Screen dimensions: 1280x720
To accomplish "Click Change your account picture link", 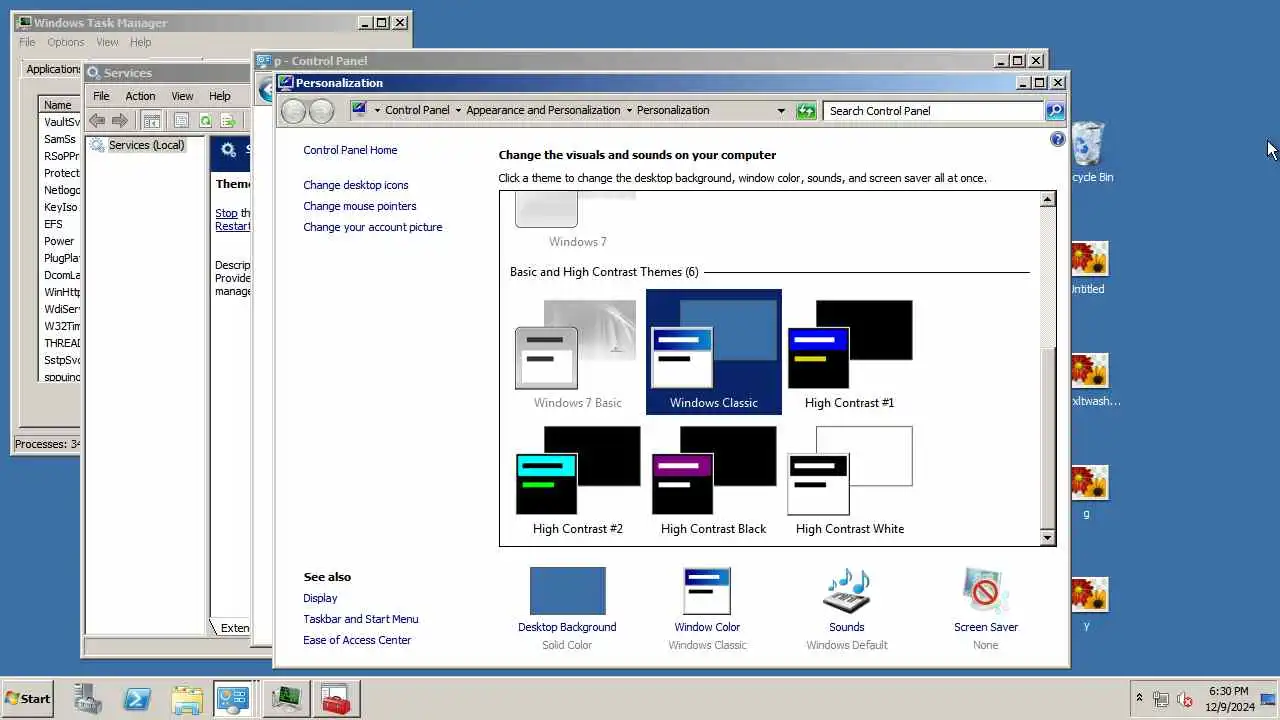I will click(373, 227).
